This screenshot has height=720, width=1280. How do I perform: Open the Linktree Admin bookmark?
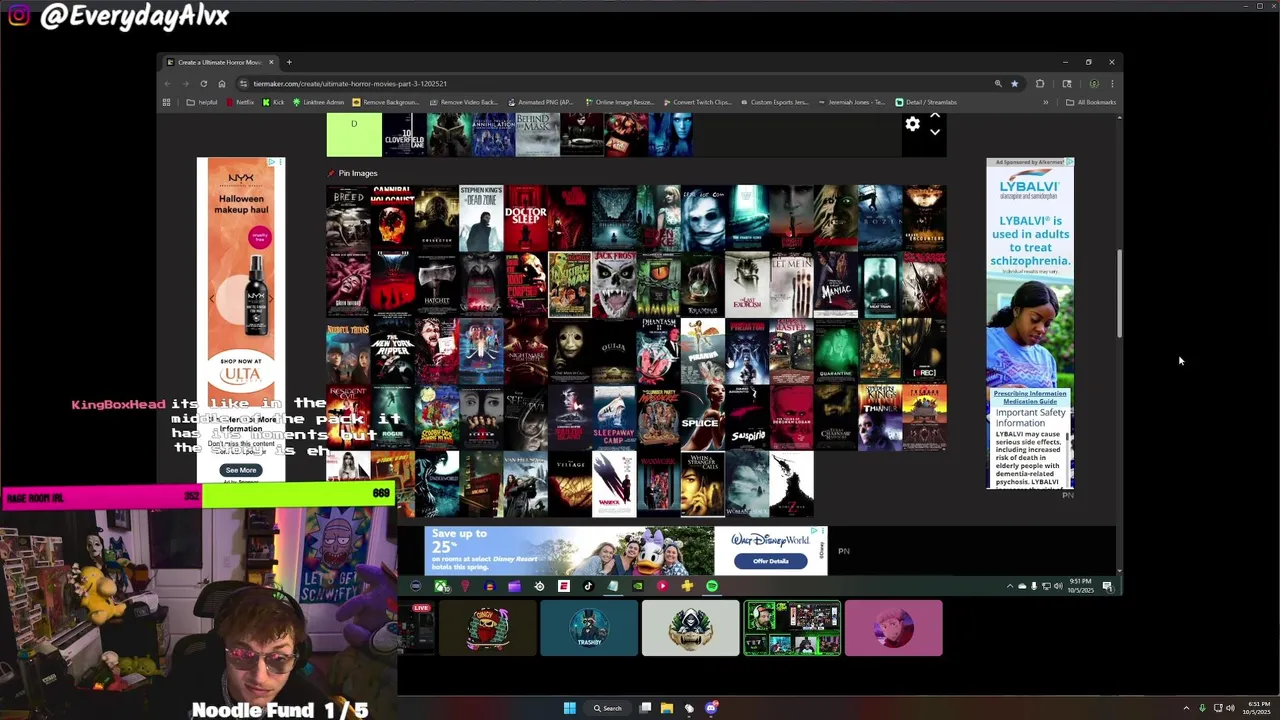pos(318,102)
